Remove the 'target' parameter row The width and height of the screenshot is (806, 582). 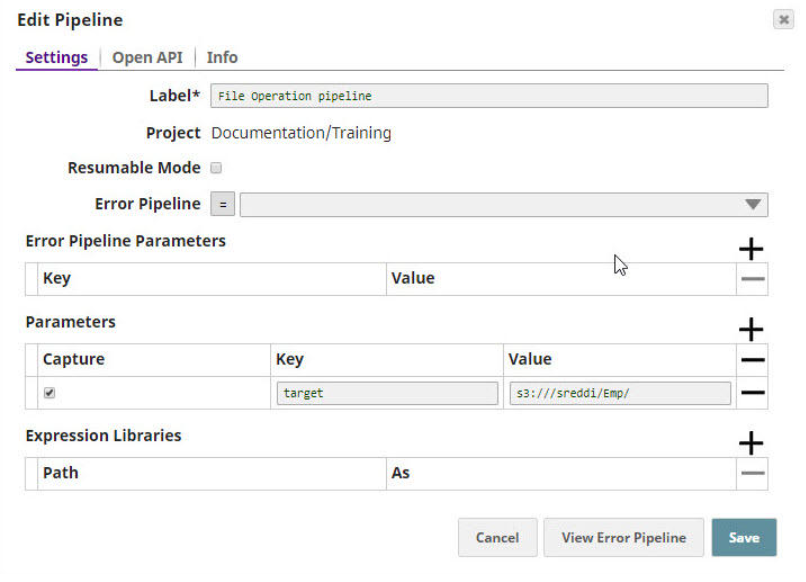click(x=752, y=393)
